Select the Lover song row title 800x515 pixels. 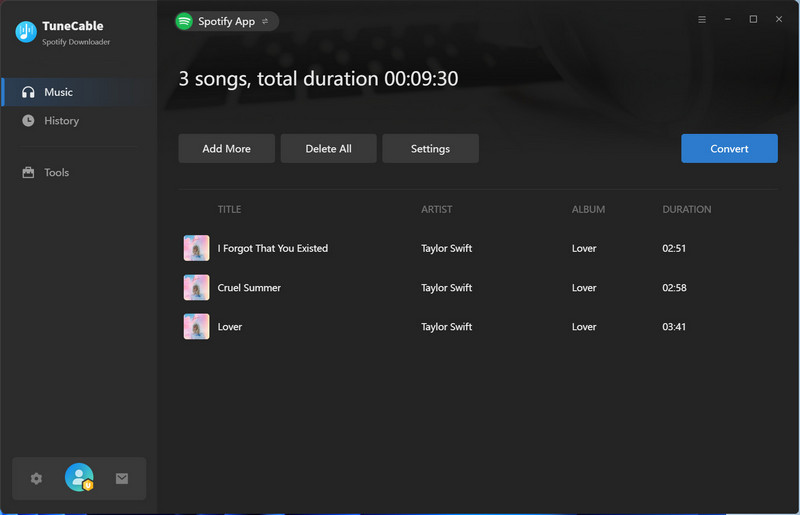(x=230, y=327)
